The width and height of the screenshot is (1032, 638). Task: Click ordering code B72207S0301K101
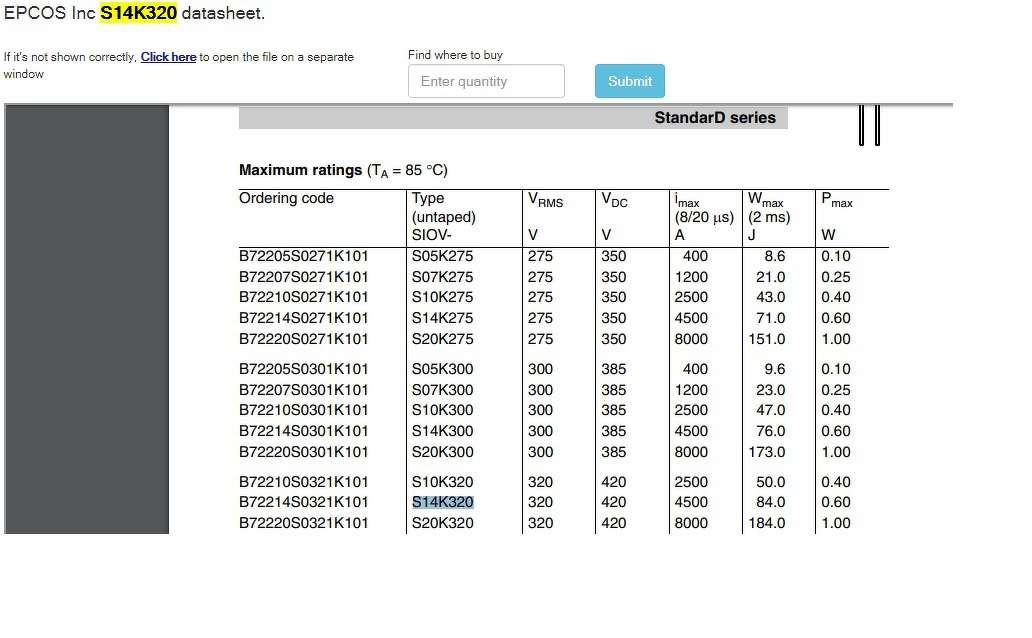point(303,390)
